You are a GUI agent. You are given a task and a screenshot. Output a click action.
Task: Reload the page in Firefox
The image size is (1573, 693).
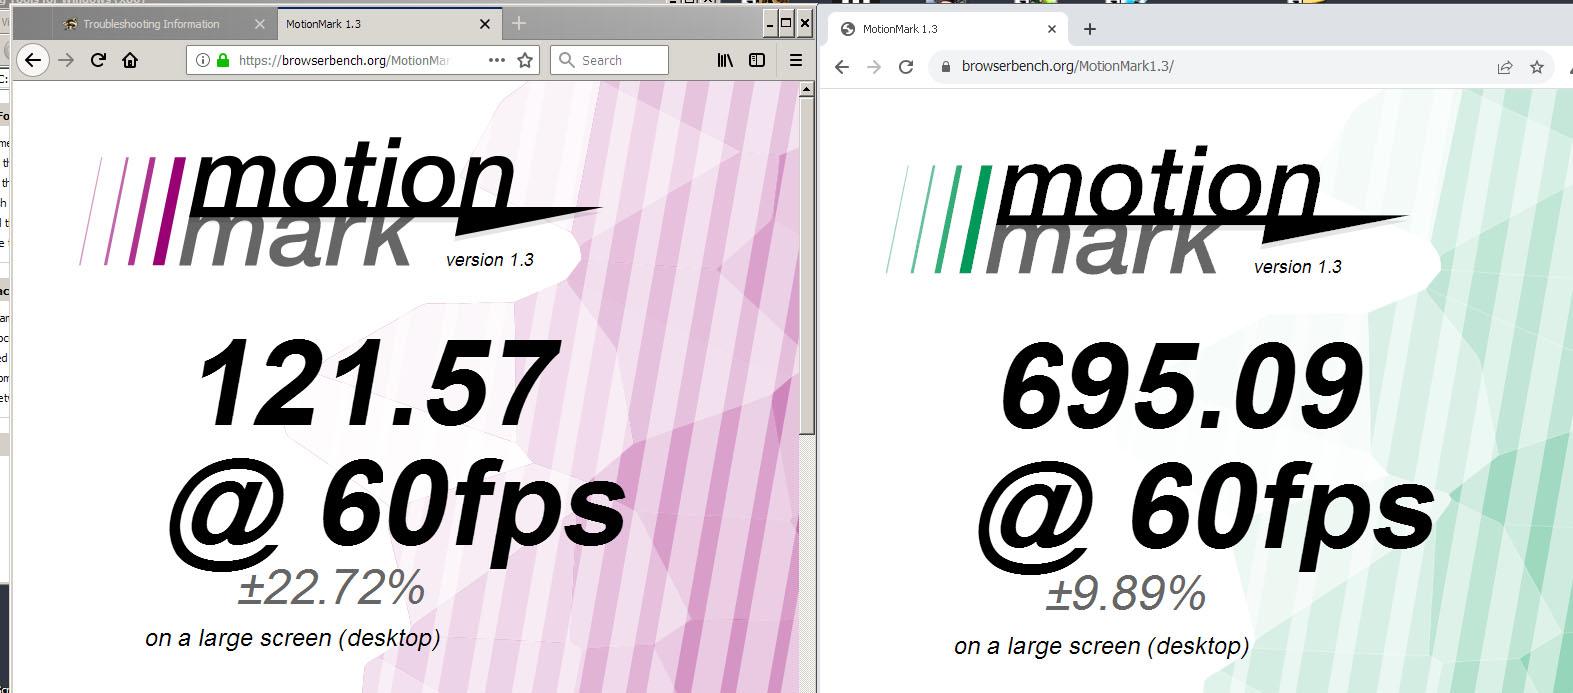(98, 60)
